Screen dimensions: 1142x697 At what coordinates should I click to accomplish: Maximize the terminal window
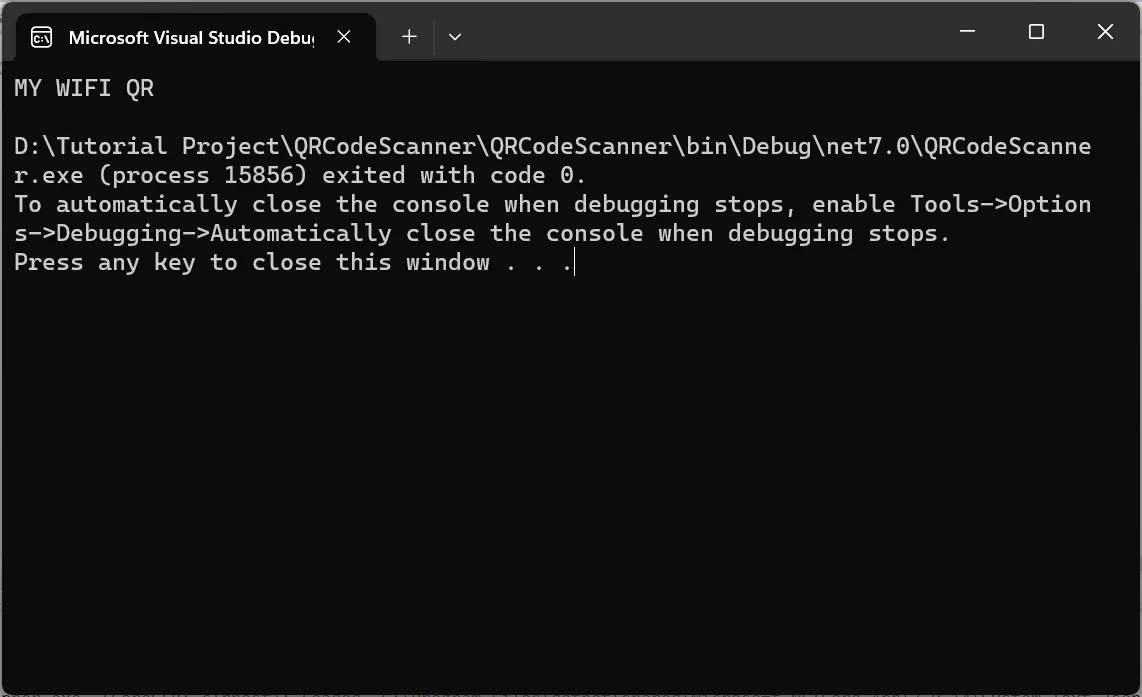click(x=1036, y=32)
